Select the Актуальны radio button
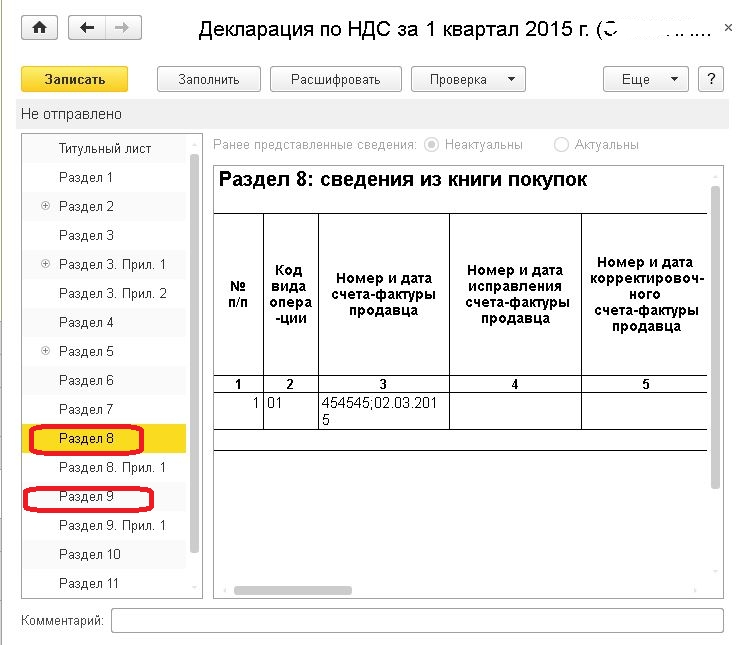Viewport: 750px width, 645px height. coord(561,145)
